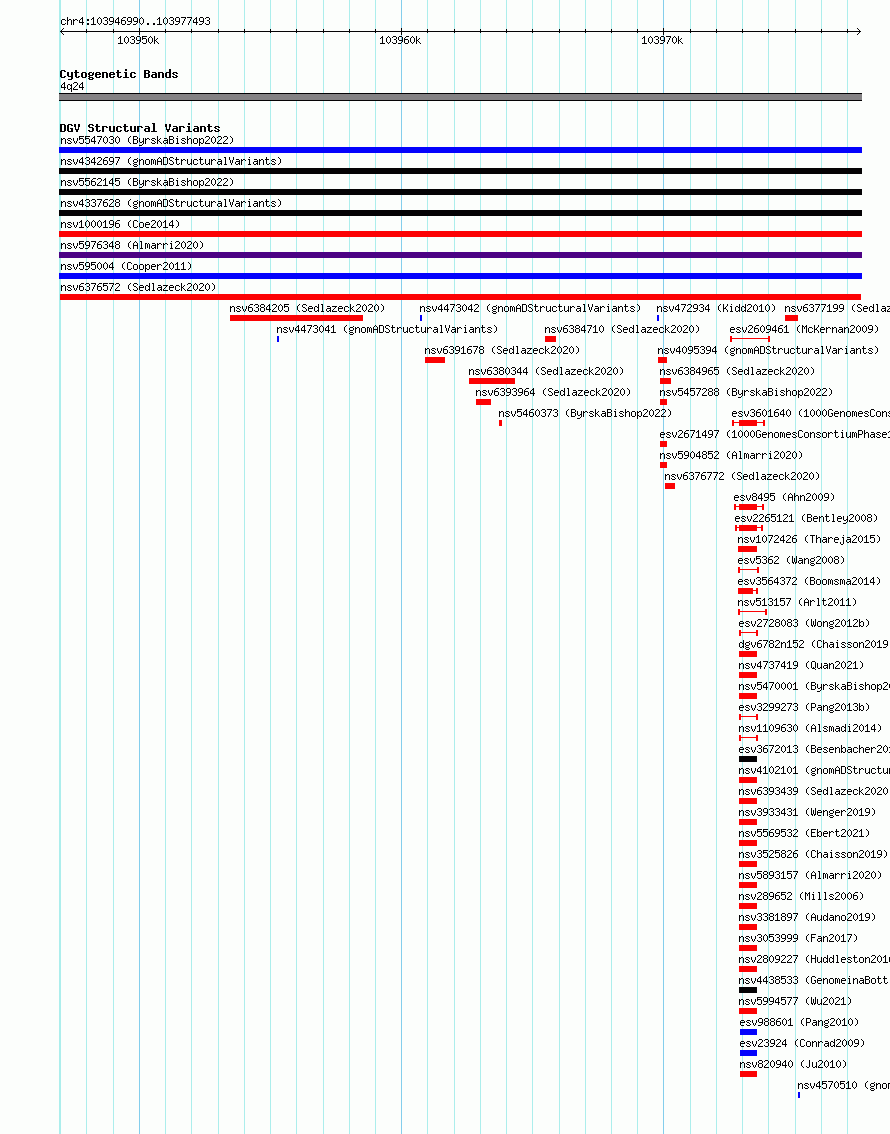
Task: Select the nsv6391678 (Sedlazeck2020) label
Action: click(x=502, y=350)
